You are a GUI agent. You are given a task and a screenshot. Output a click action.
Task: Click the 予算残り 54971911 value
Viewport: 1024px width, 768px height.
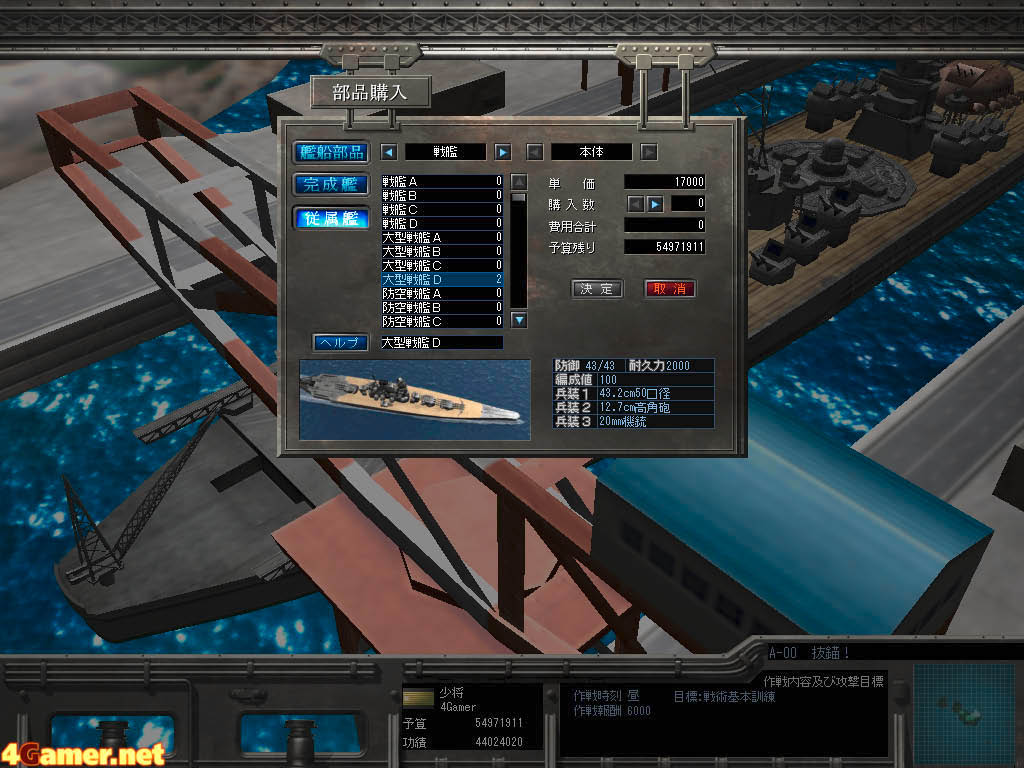click(x=665, y=247)
